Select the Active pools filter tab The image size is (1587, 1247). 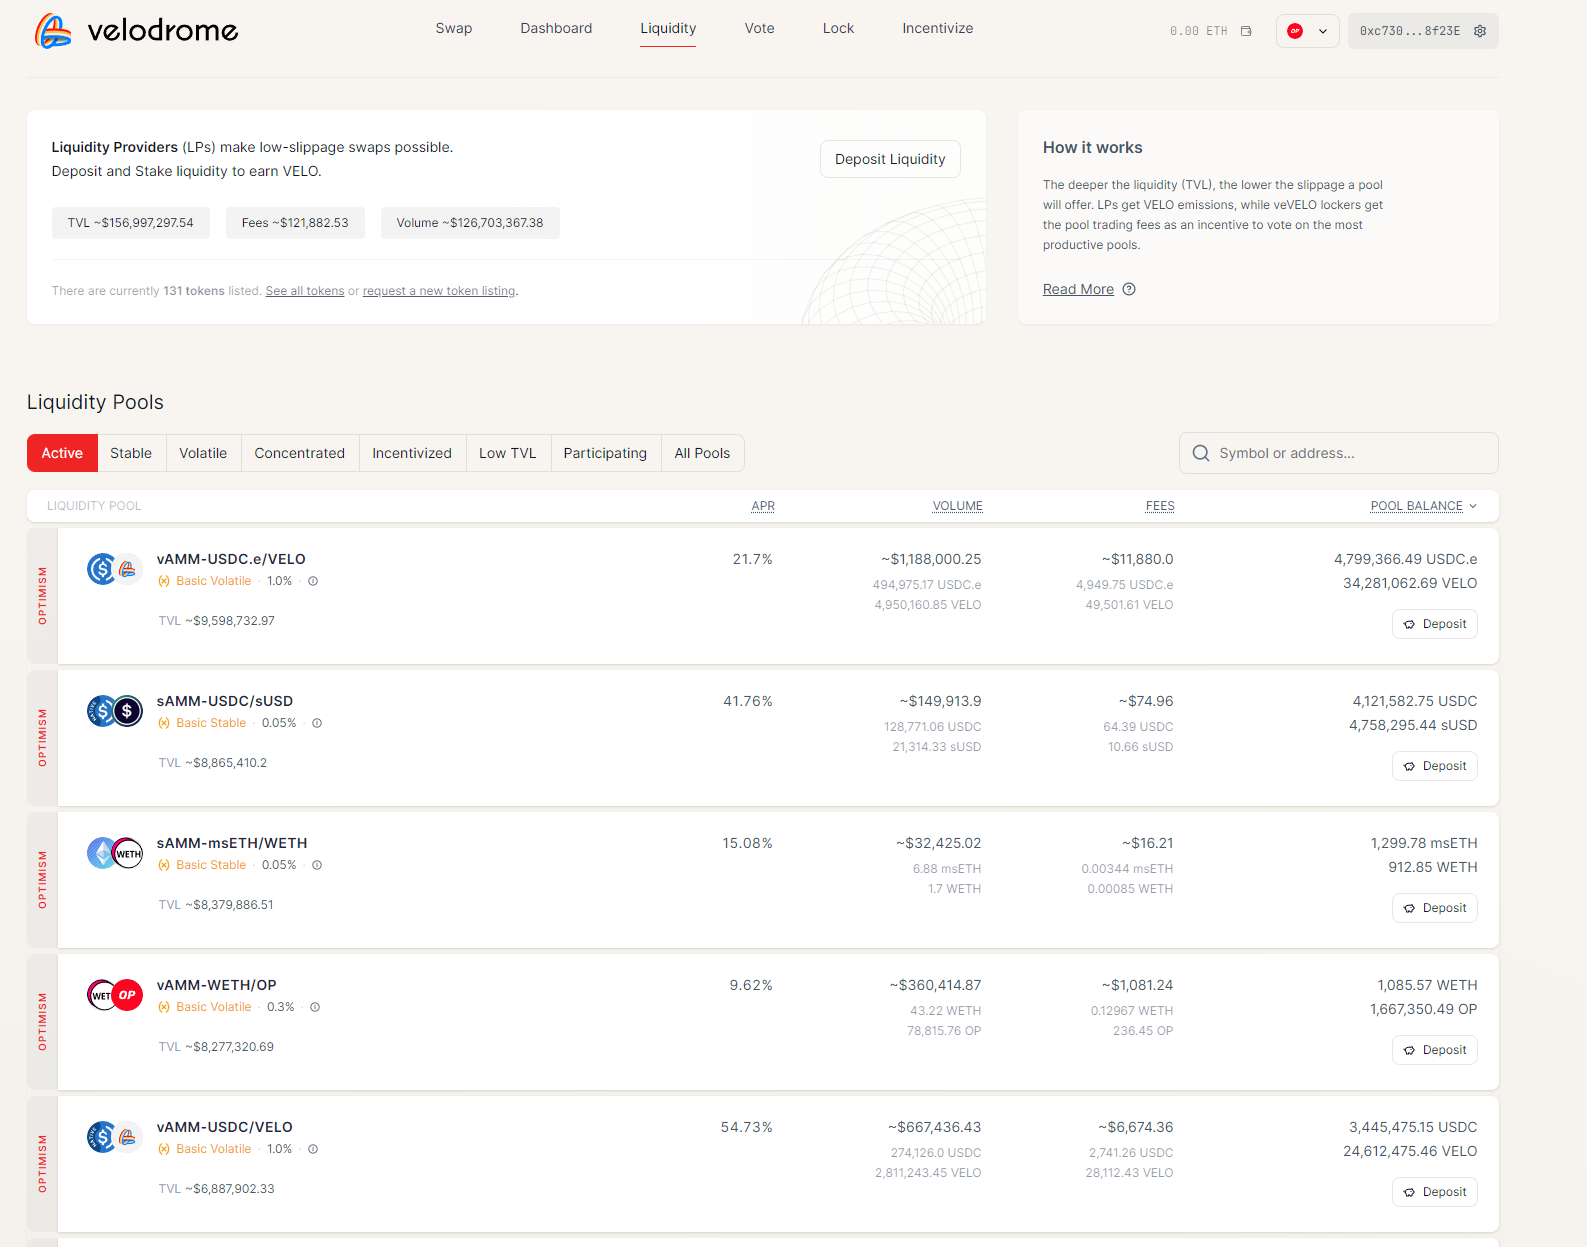(62, 453)
